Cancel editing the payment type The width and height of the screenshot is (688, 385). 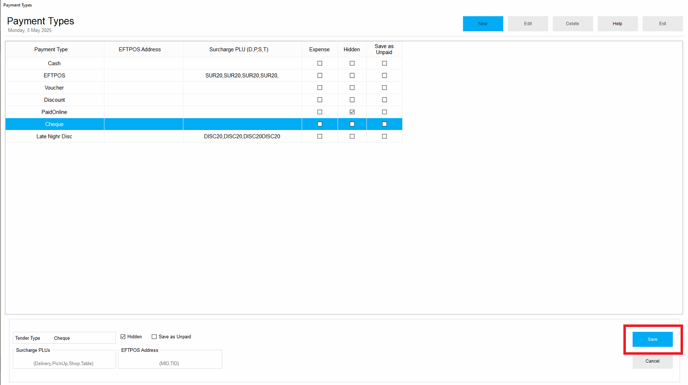[652, 361]
